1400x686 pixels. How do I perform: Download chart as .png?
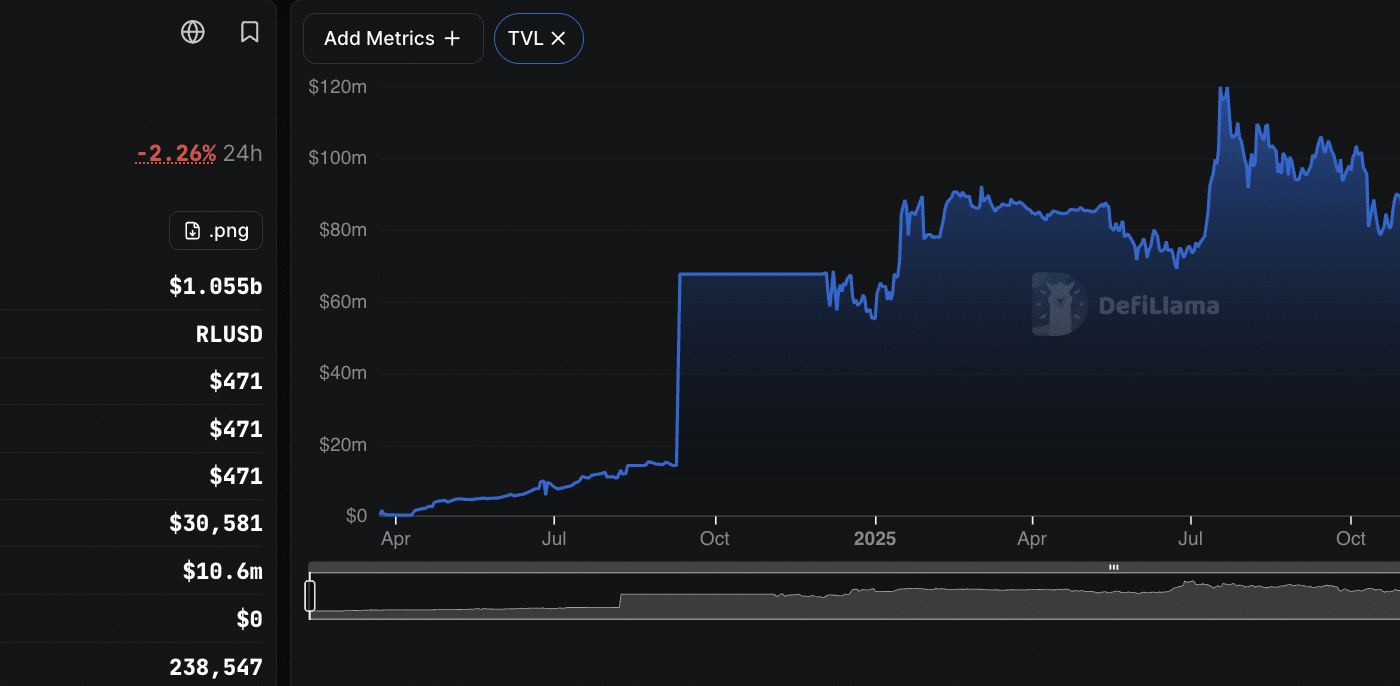(216, 231)
